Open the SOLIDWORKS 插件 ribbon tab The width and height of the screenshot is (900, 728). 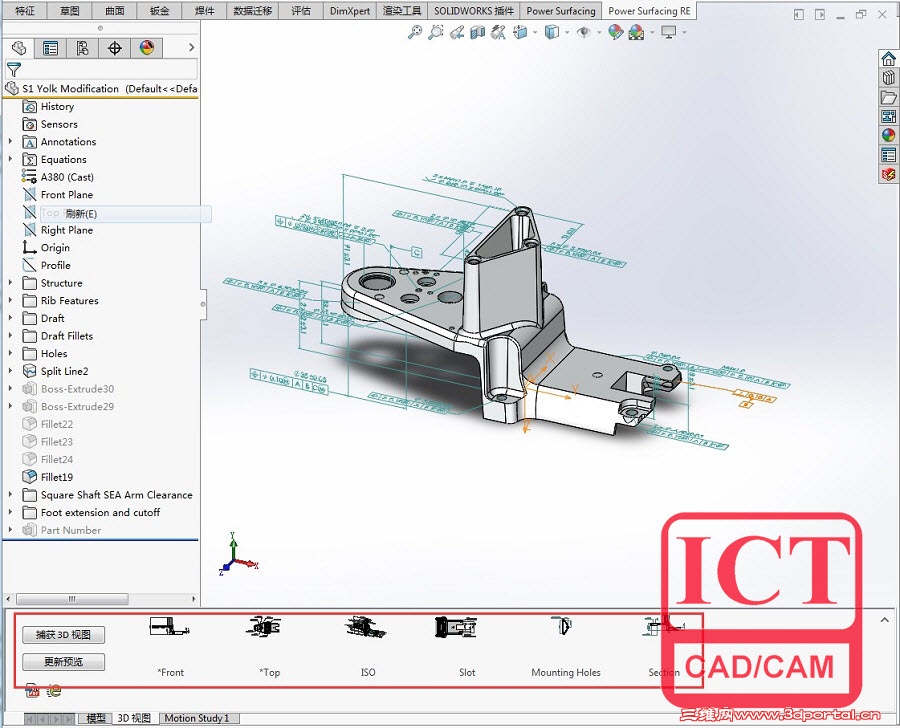474,11
